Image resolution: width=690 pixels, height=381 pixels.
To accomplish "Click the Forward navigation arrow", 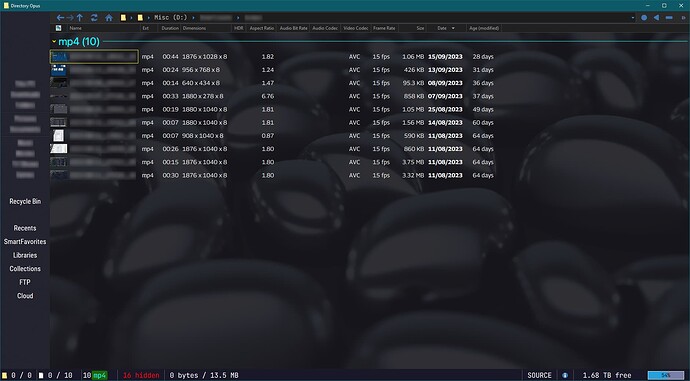I will coord(70,18).
